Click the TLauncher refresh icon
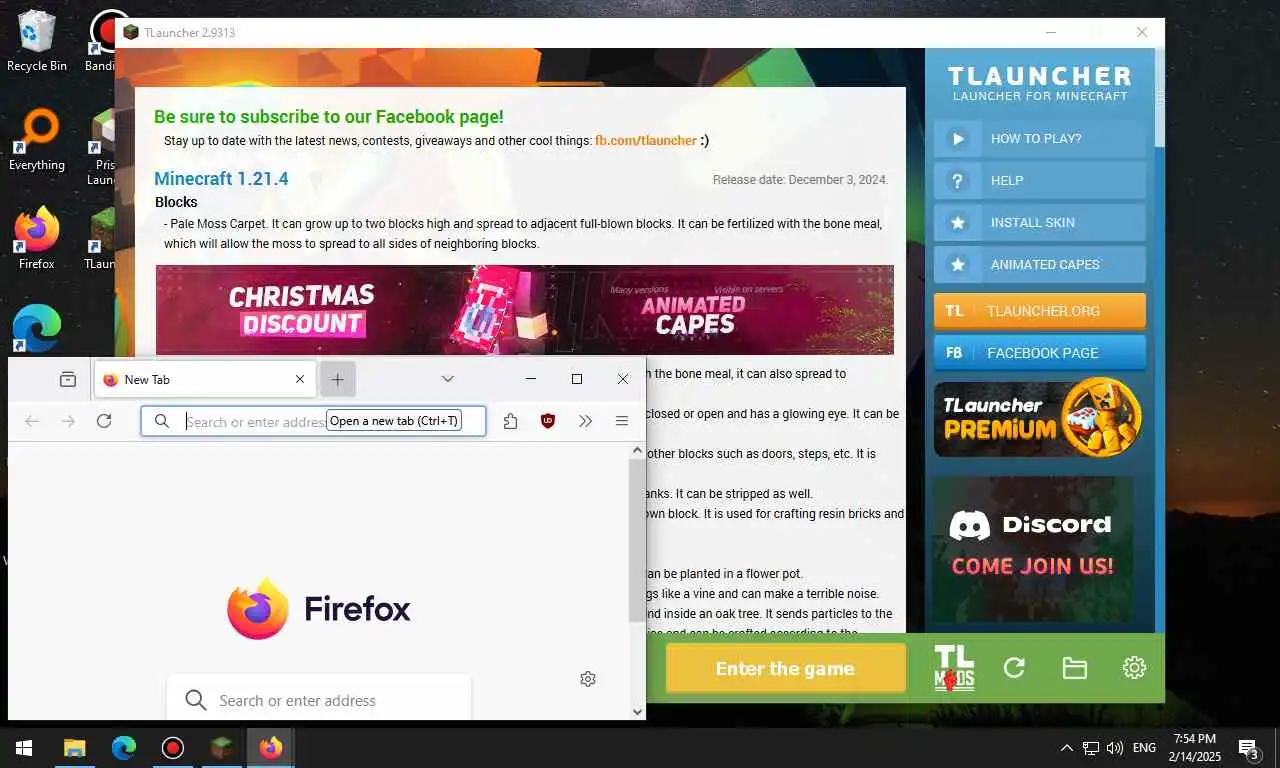1280x768 pixels. [x=1014, y=668]
